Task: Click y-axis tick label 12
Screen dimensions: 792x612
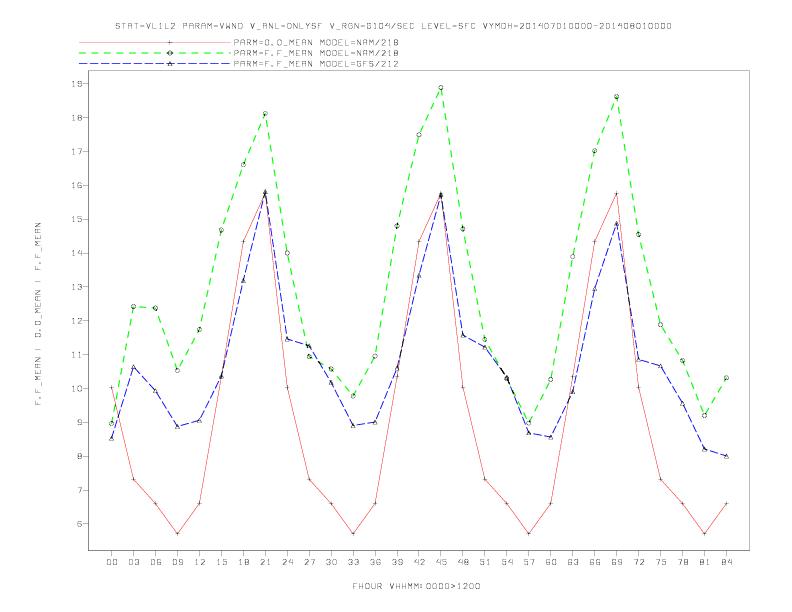Action: tap(76, 321)
